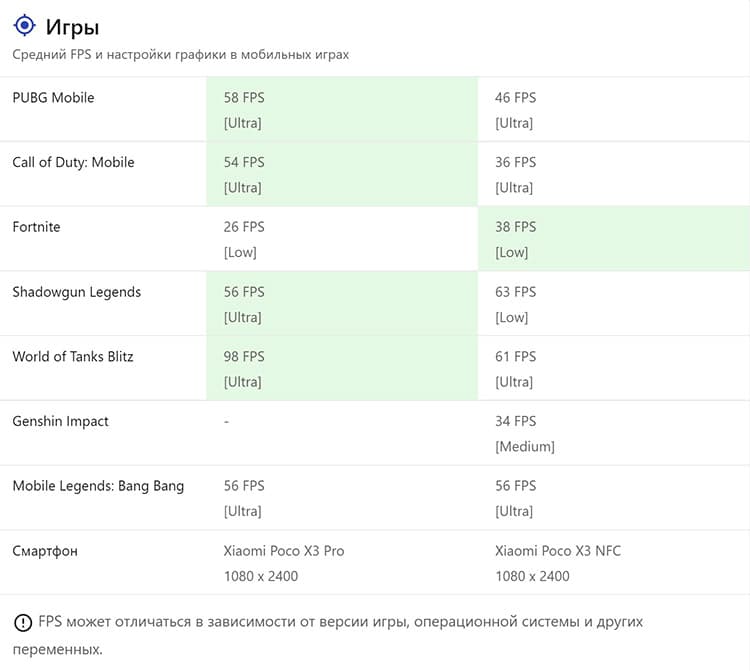Open the Xiaomi Poco X3 NFC name
This screenshot has width=750, height=671.
tap(558, 550)
